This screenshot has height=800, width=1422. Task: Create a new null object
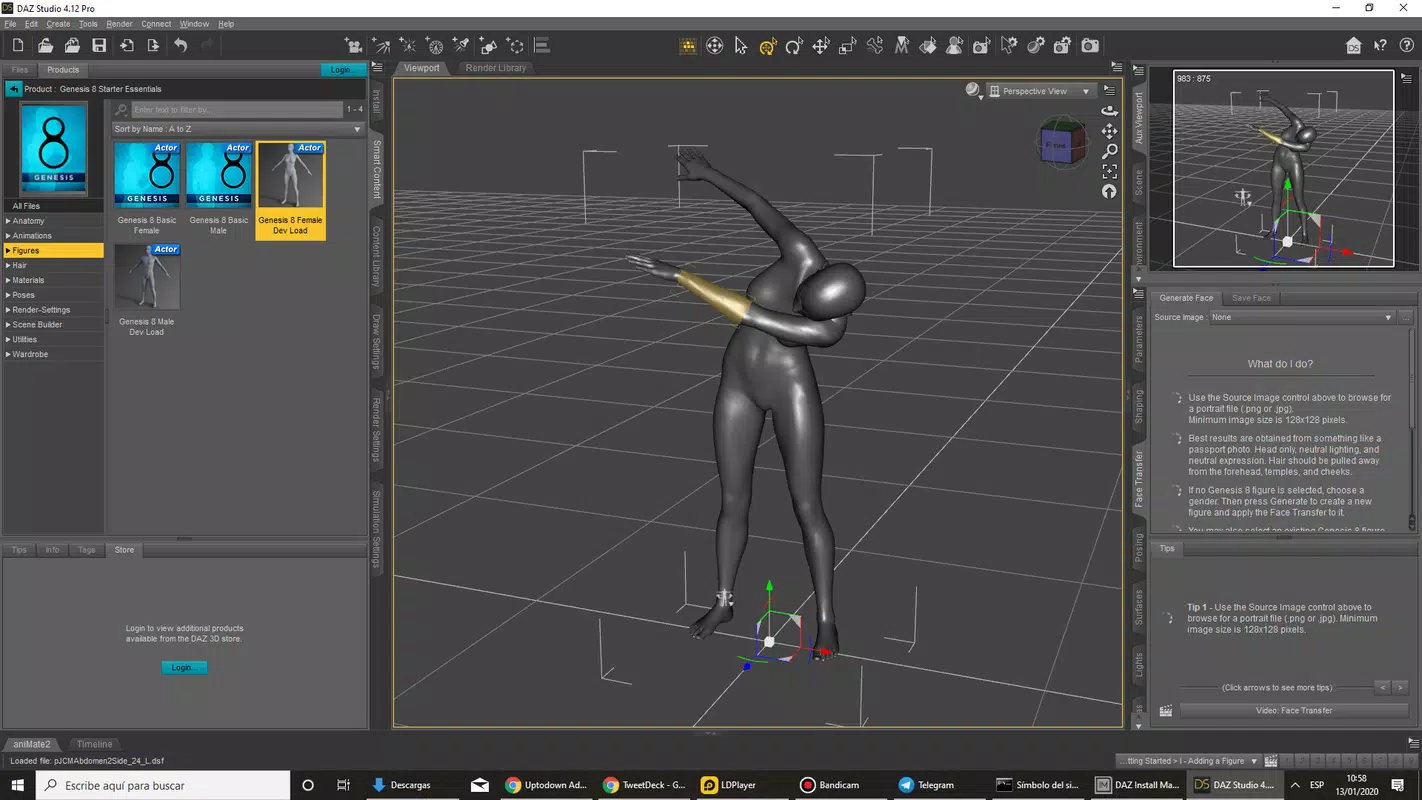point(515,46)
